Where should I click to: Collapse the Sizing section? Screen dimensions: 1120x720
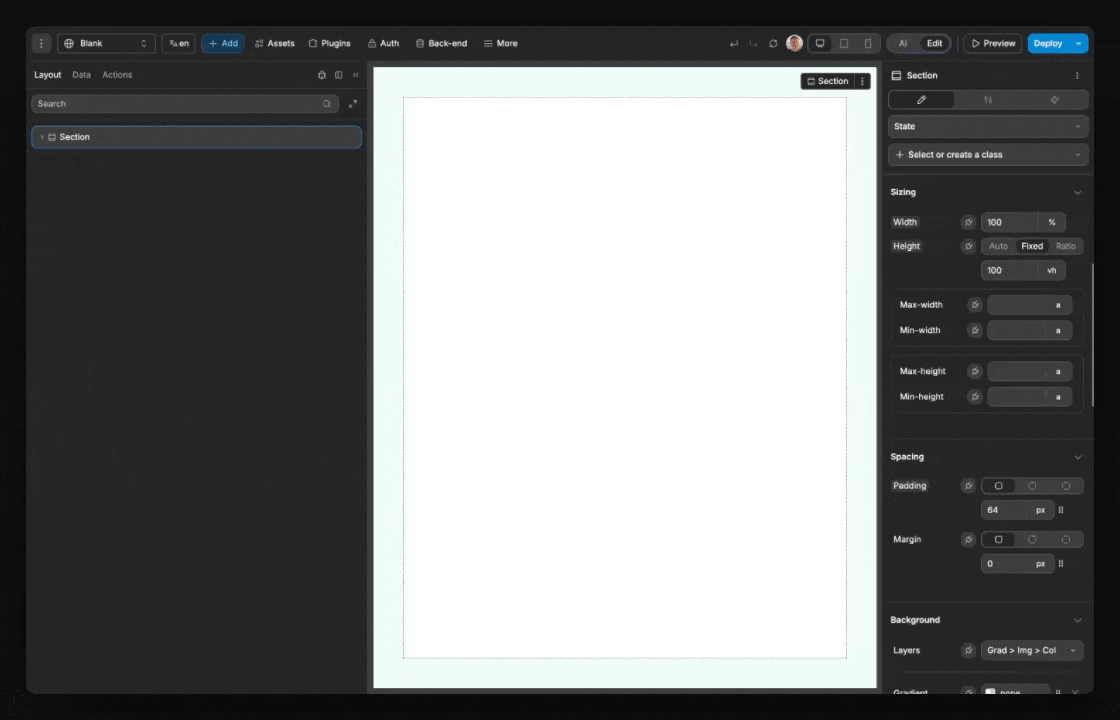tap(1077, 191)
